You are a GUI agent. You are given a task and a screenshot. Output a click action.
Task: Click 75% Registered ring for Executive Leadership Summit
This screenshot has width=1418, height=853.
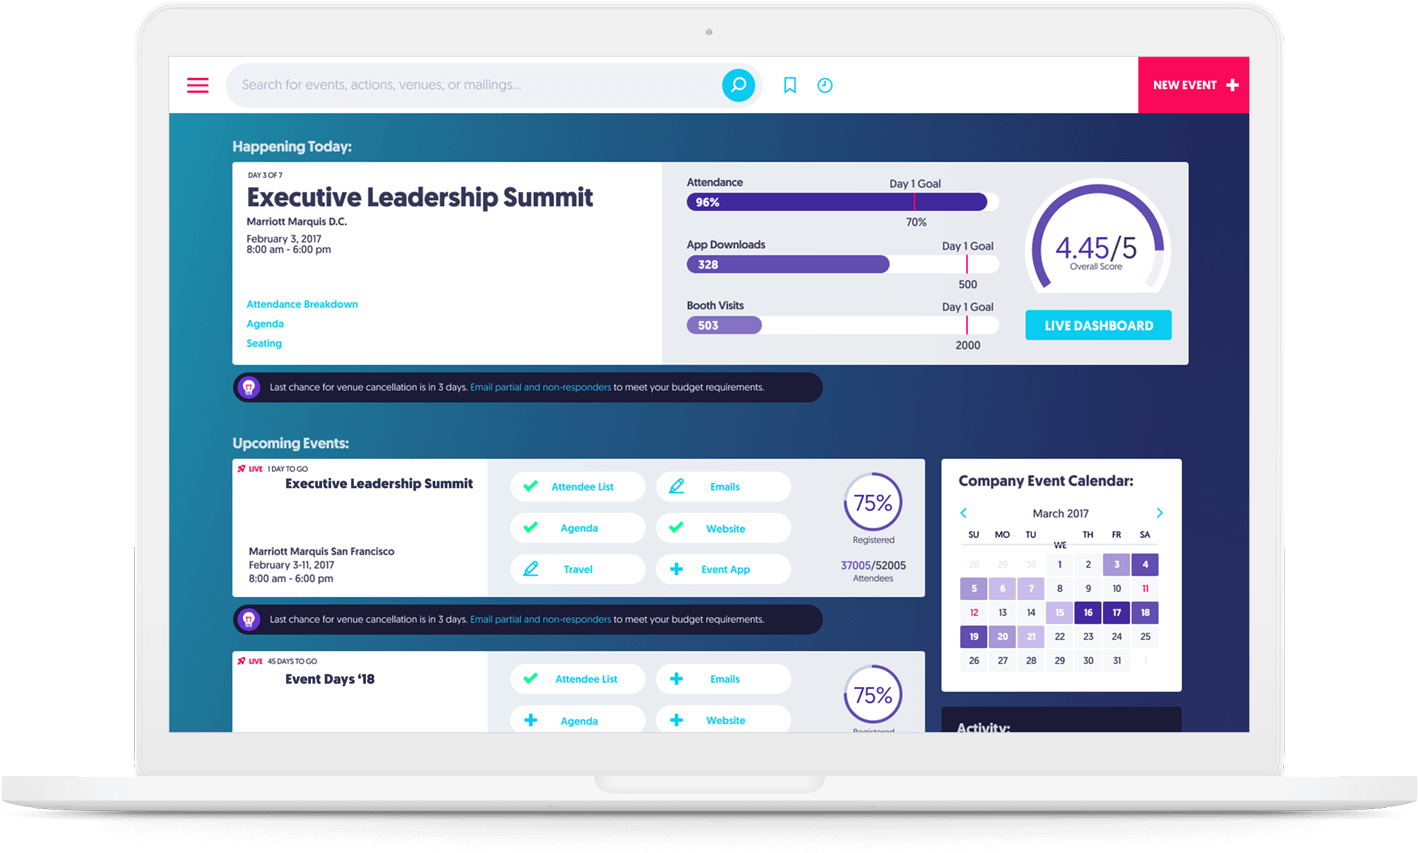pos(873,502)
